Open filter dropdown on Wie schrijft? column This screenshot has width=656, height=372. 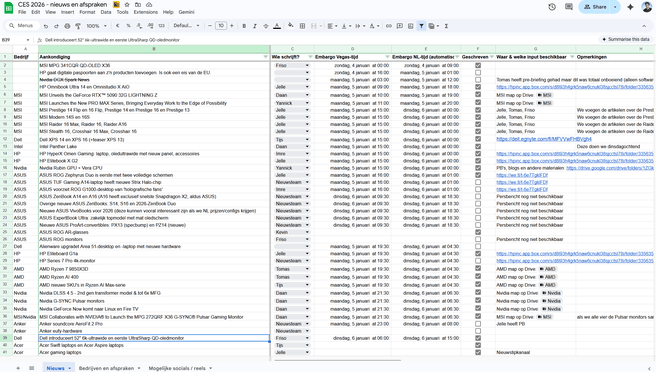[310, 57]
